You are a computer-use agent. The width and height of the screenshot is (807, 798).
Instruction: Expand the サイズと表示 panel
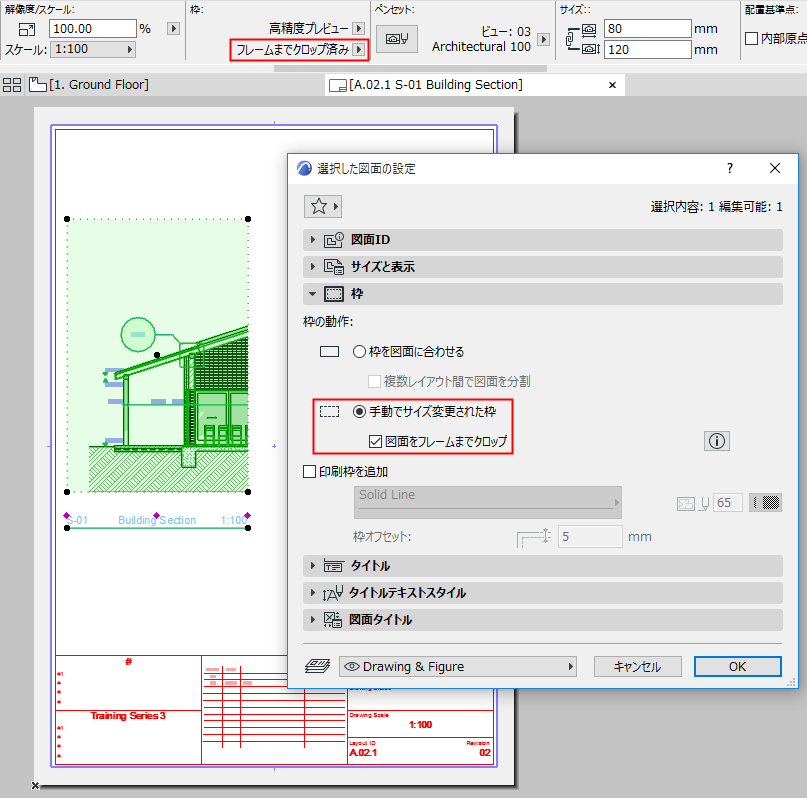312,267
